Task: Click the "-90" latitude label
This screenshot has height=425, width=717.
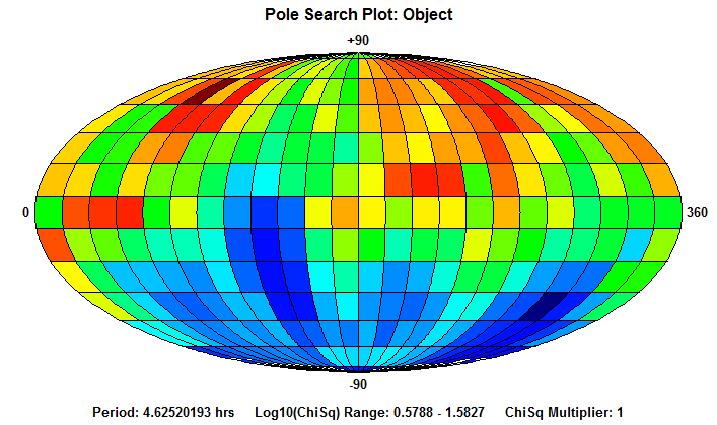Action: point(358,384)
